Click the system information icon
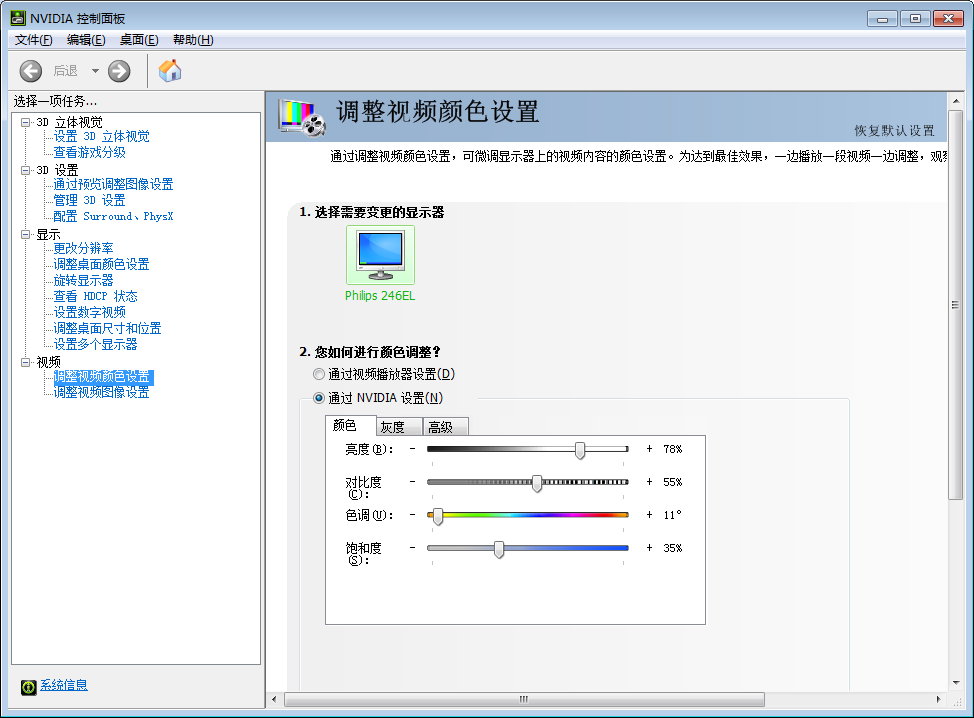The width and height of the screenshot is (974, 718). click(29, 687)
